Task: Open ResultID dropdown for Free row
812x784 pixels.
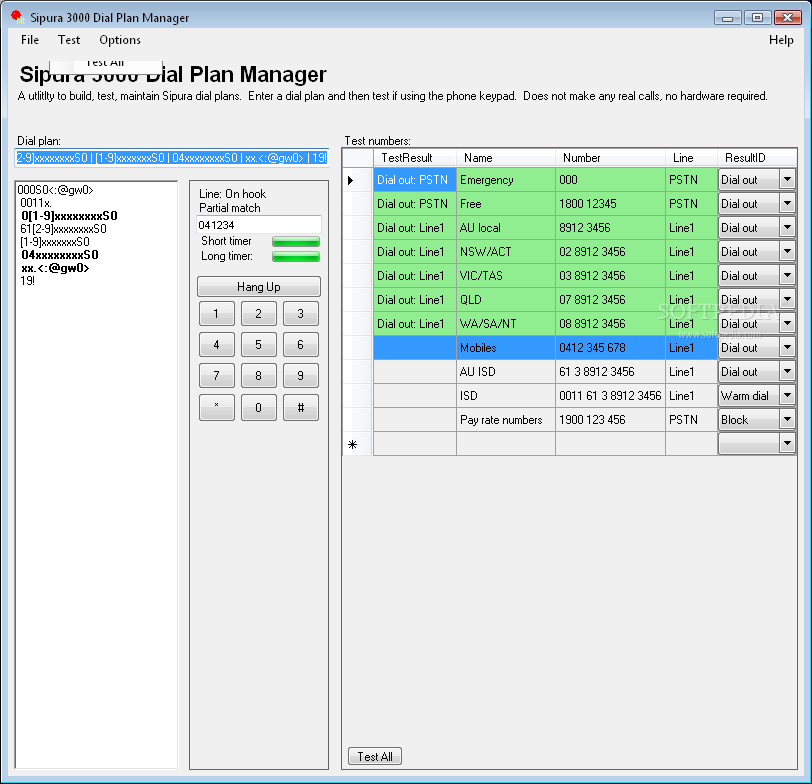Action: pos(787,204)
